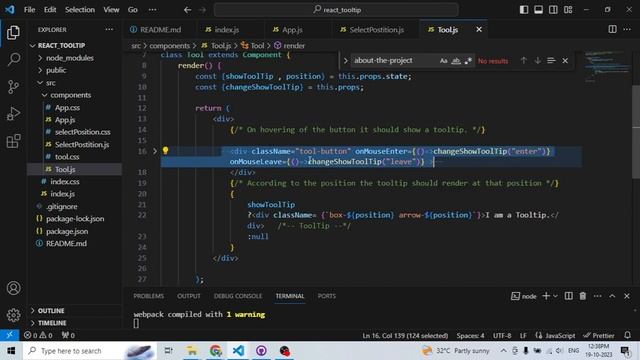Open the Run and Debug view
This screenshot has height=360, width=640.
13,114
